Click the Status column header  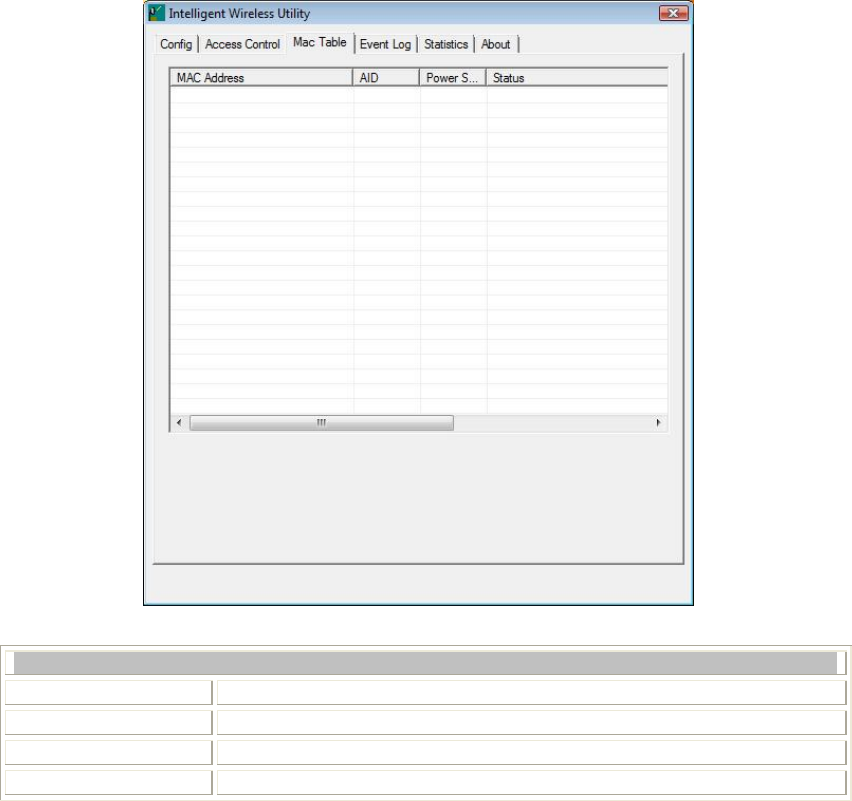(x=577, y=78)
